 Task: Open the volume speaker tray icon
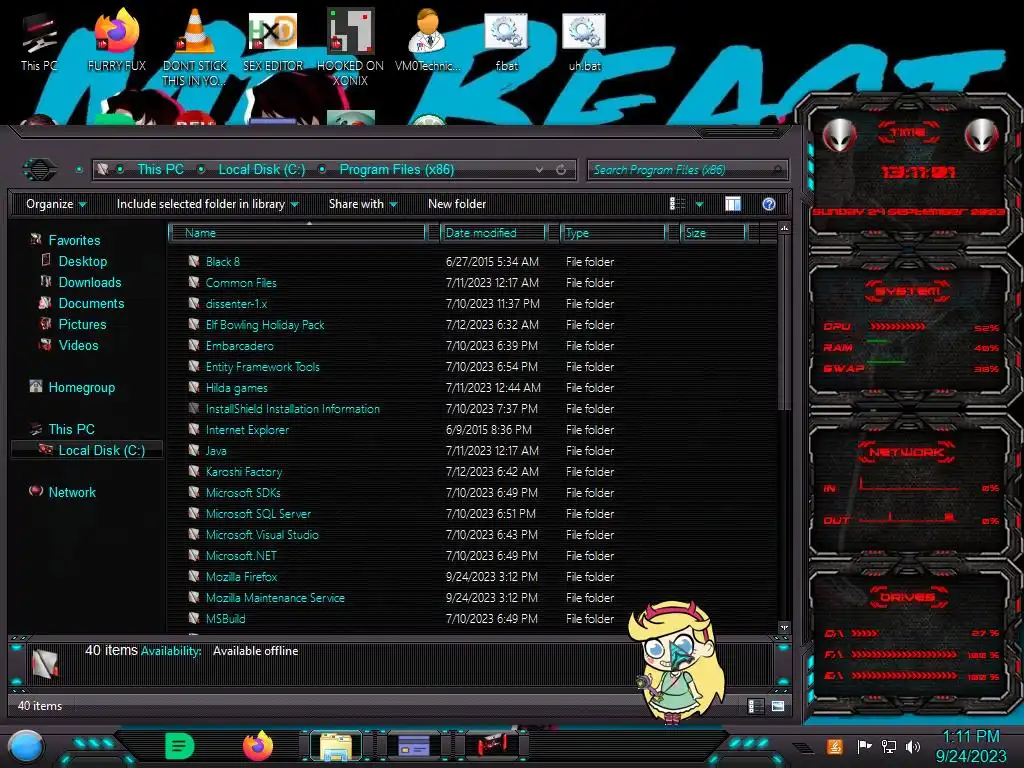coord(913,746)
